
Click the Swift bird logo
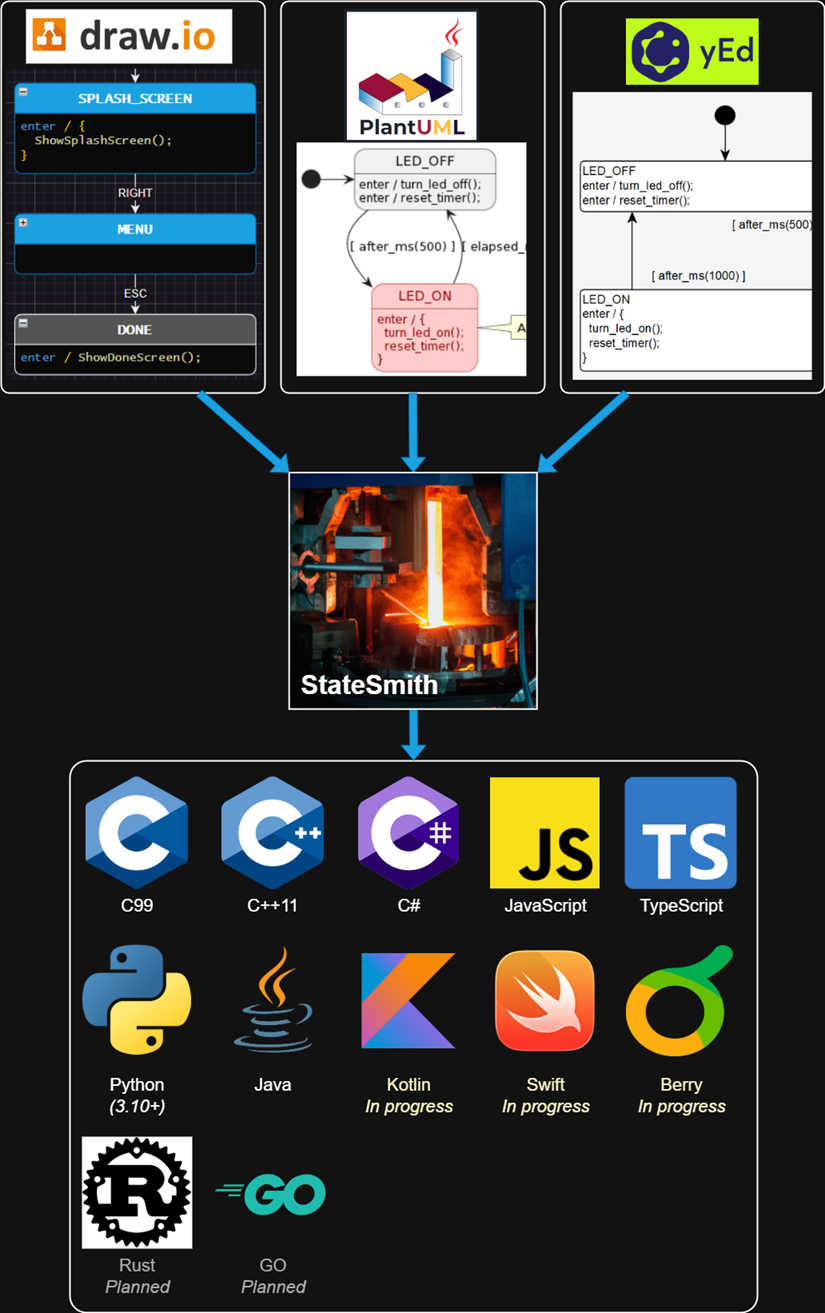tap(545, 1001)
